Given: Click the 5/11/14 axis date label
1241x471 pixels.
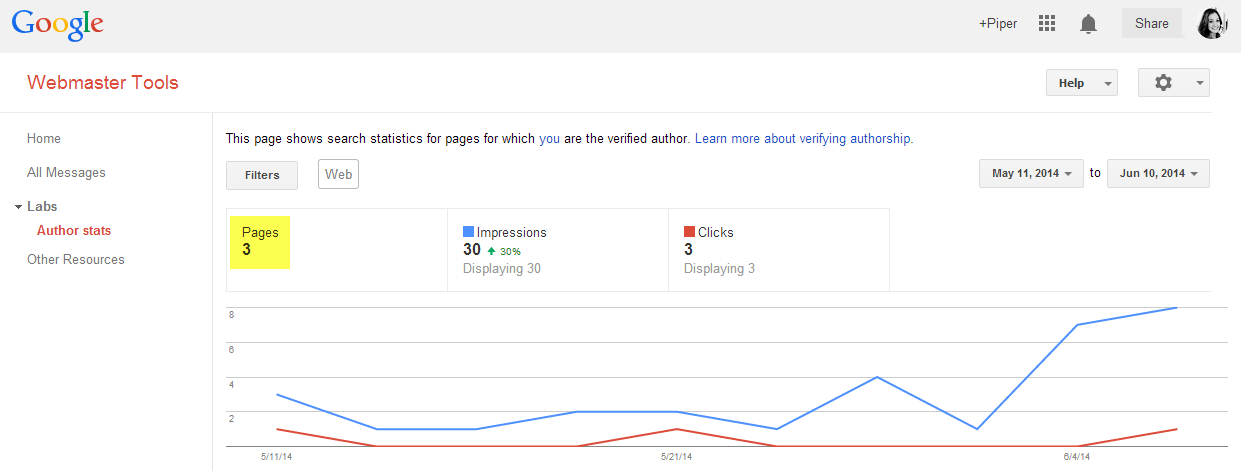Looking at the screenshot, I should click(275, 457).
